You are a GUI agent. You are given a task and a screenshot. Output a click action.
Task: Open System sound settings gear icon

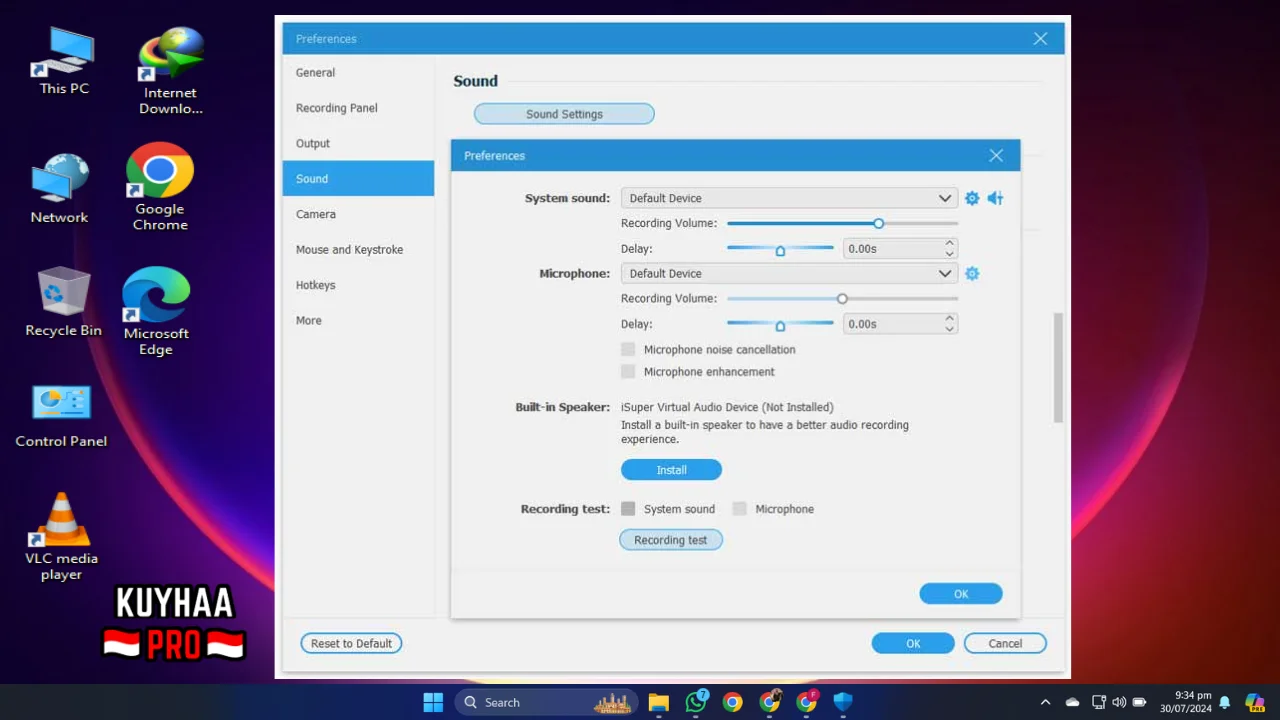tap(972, 198)
